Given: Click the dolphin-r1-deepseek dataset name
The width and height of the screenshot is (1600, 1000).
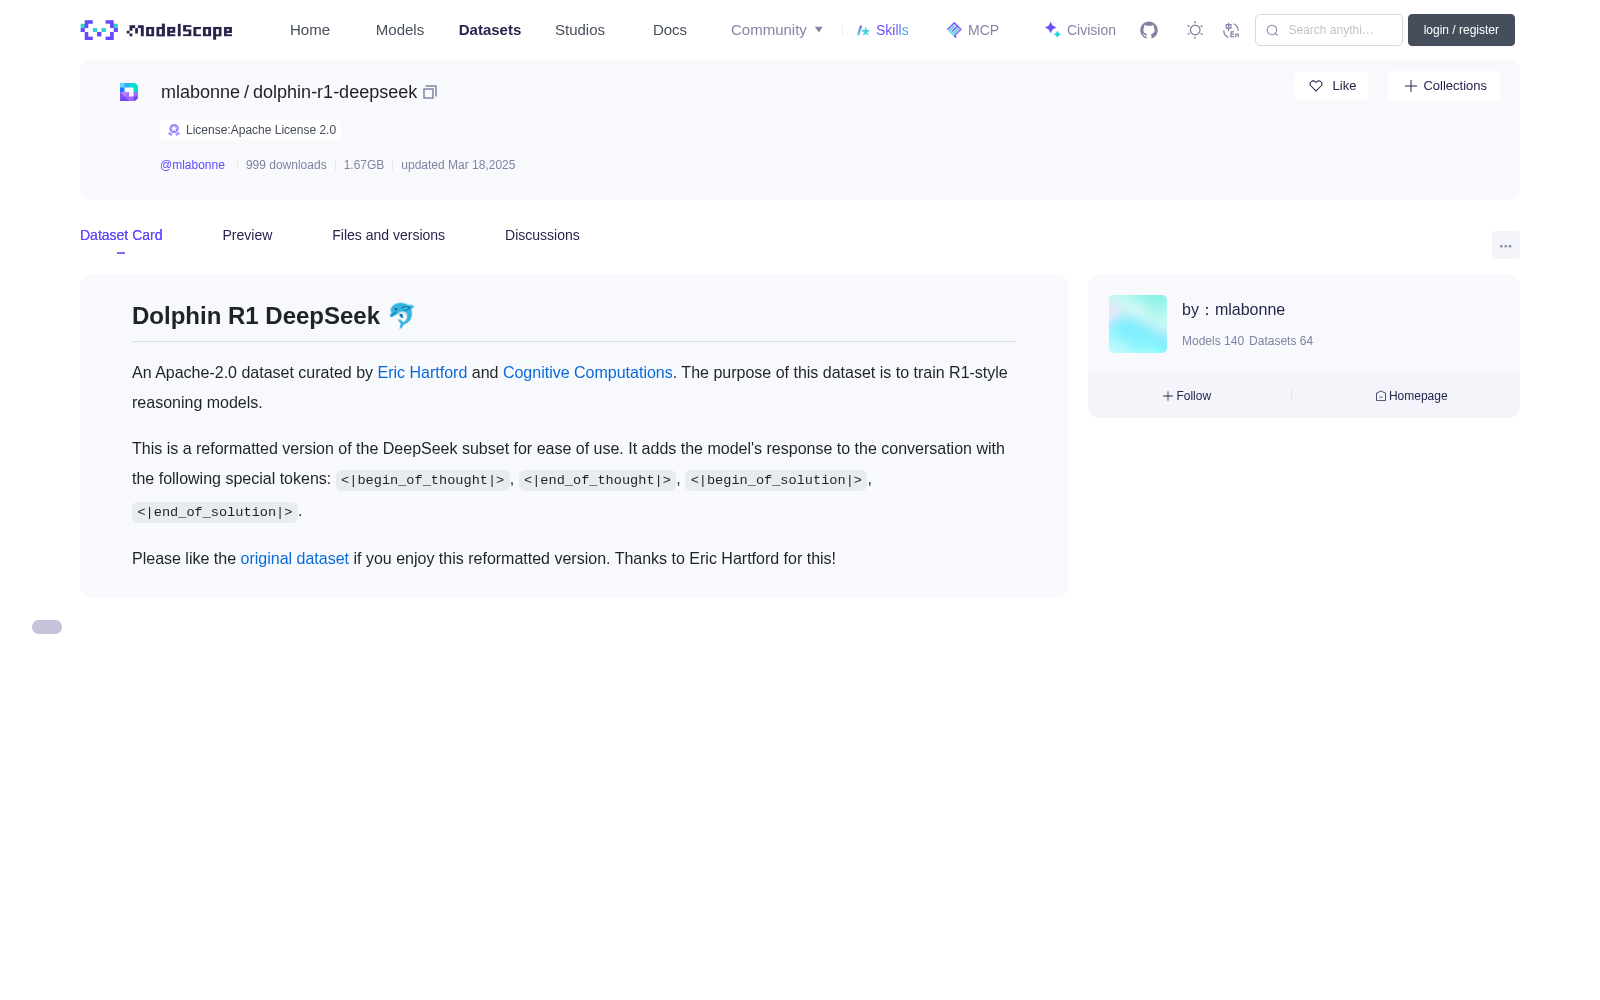Looking at the screenshot, I should click(x=335, y=92).
